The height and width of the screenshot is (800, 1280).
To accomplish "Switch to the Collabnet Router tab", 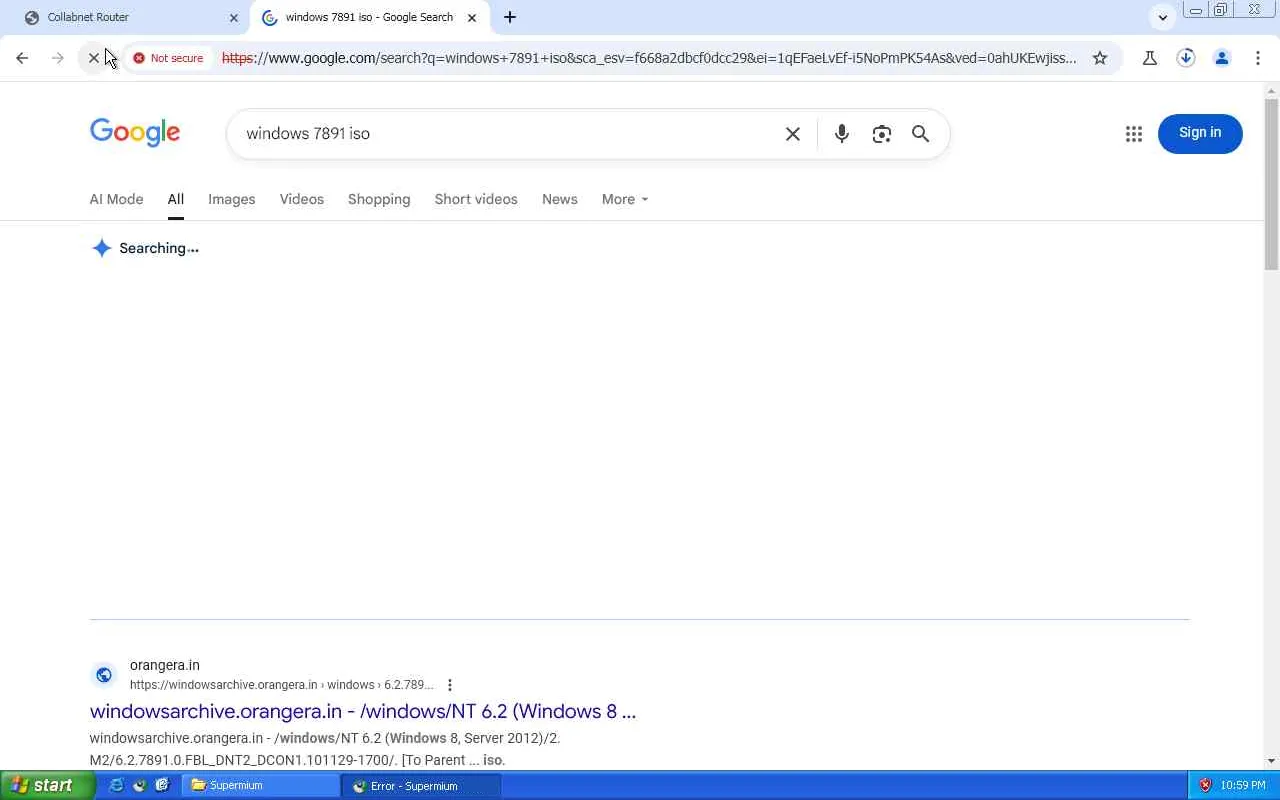I will coord(130,17).
